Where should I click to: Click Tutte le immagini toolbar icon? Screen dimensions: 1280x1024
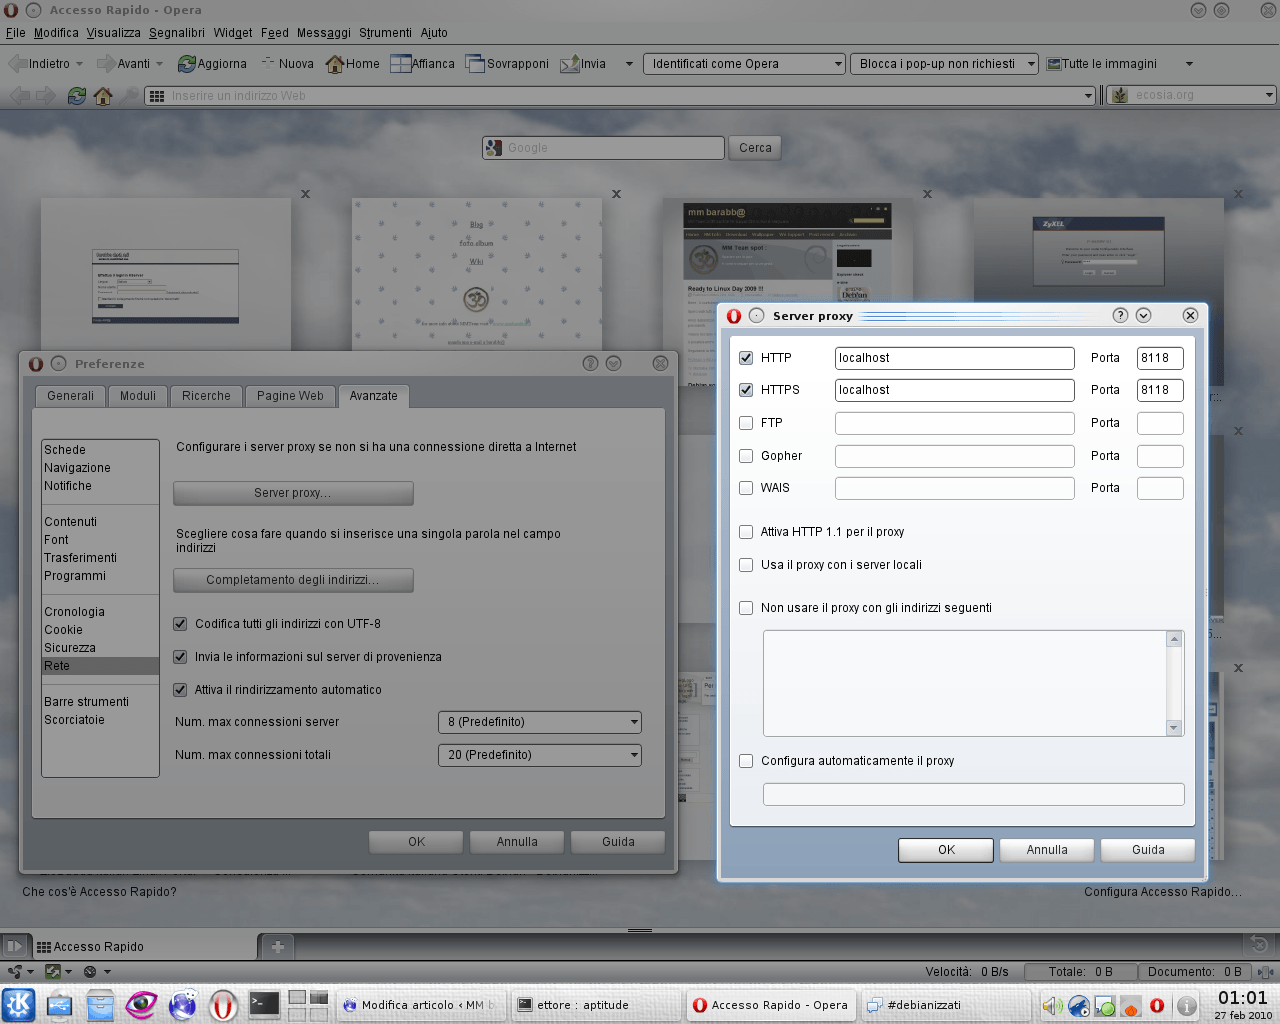point(1054,64)
